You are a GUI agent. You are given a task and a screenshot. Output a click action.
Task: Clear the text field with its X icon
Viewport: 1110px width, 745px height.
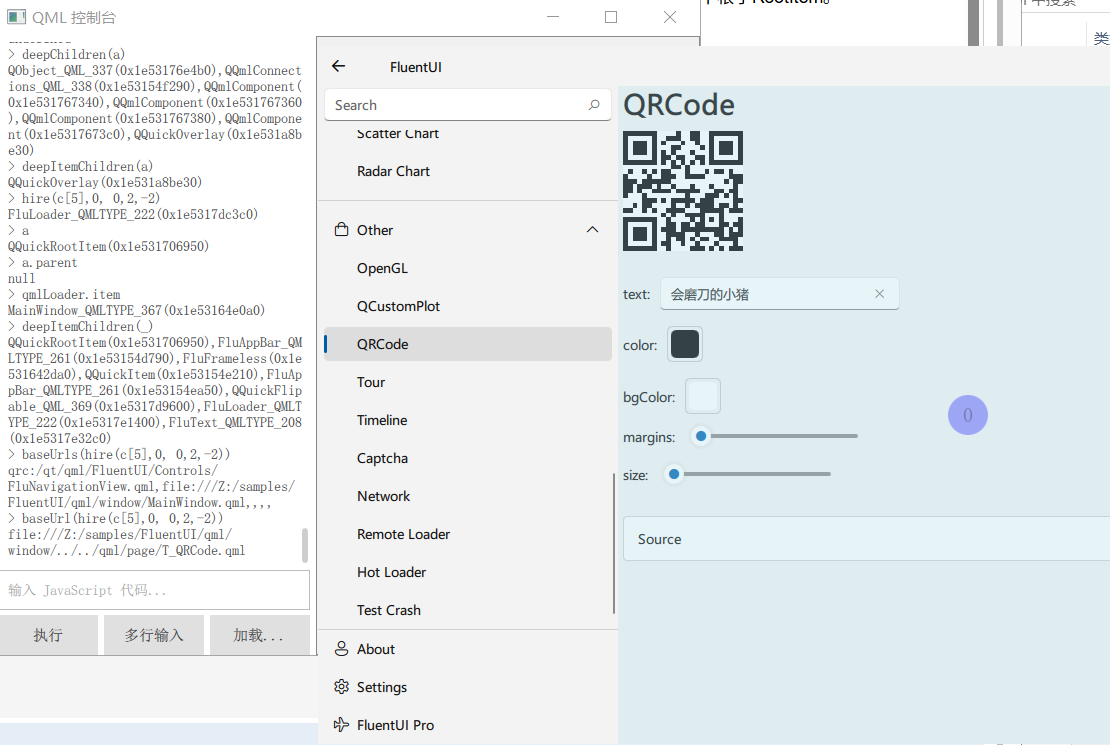coord(879,294)
